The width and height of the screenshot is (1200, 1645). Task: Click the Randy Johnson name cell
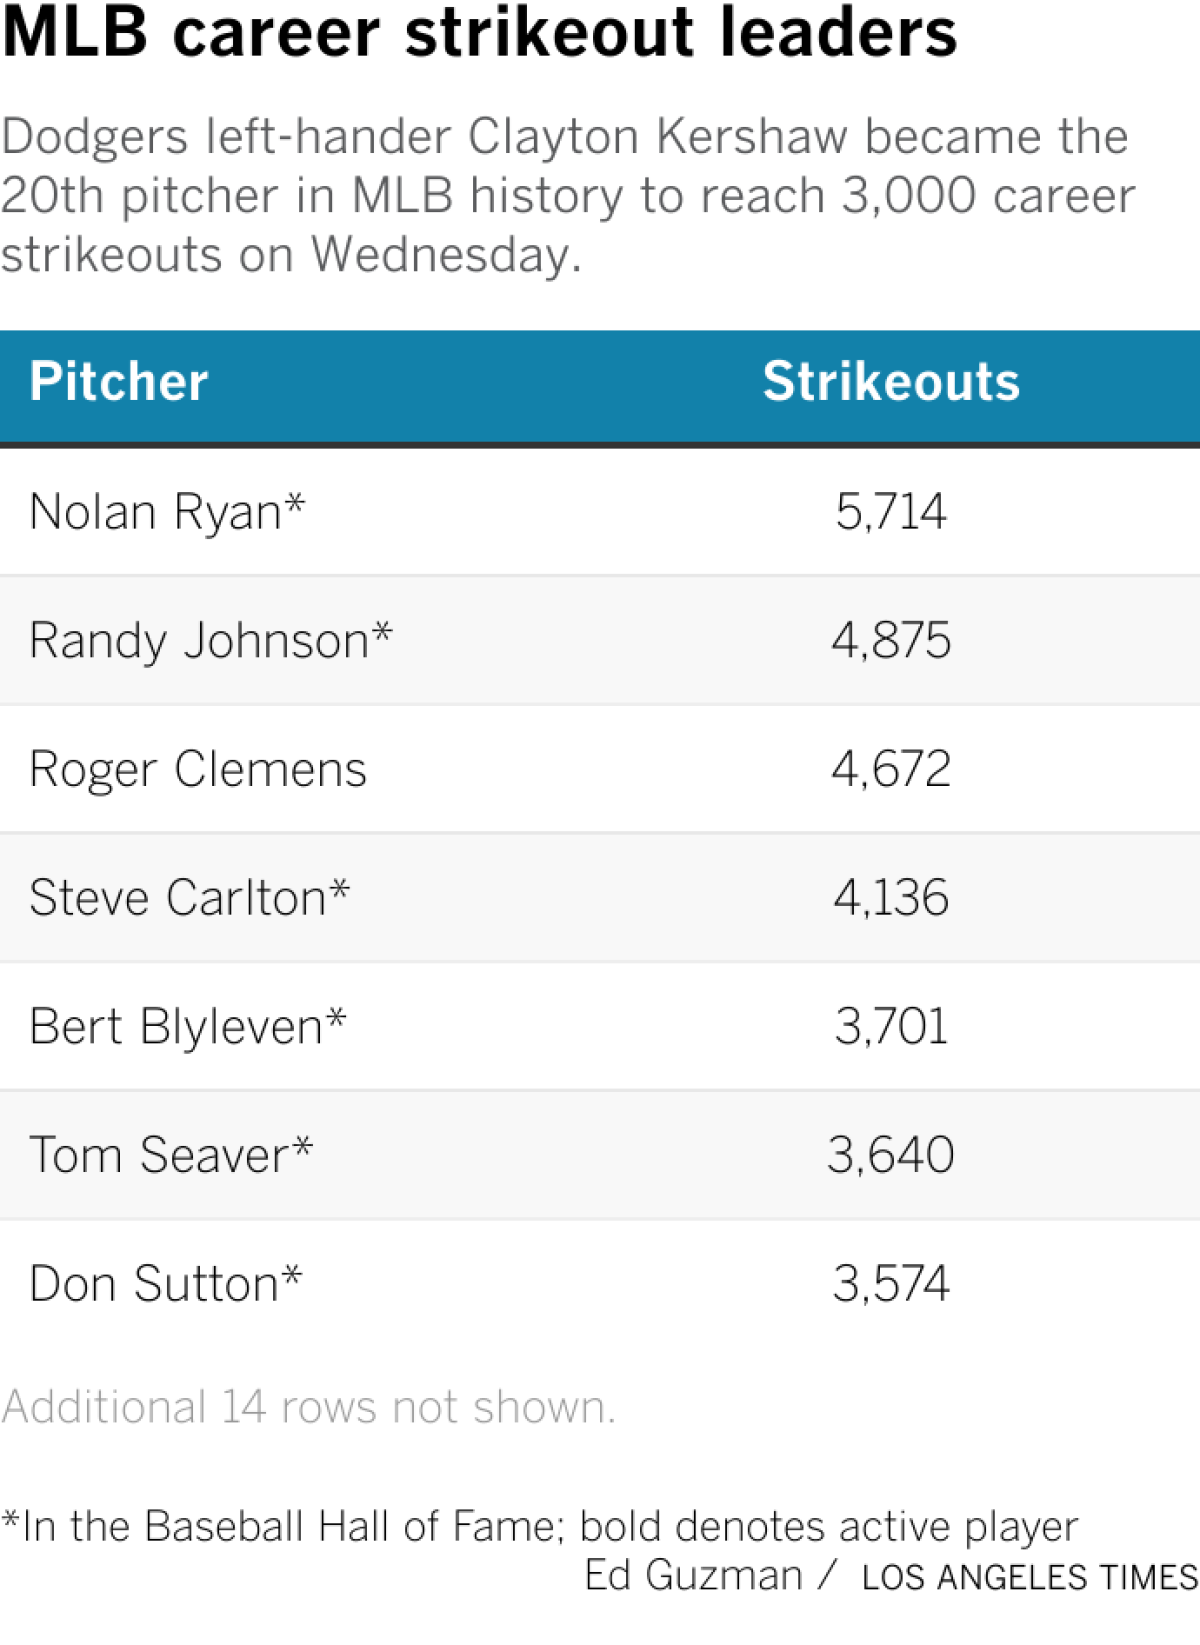pos(211,641)
